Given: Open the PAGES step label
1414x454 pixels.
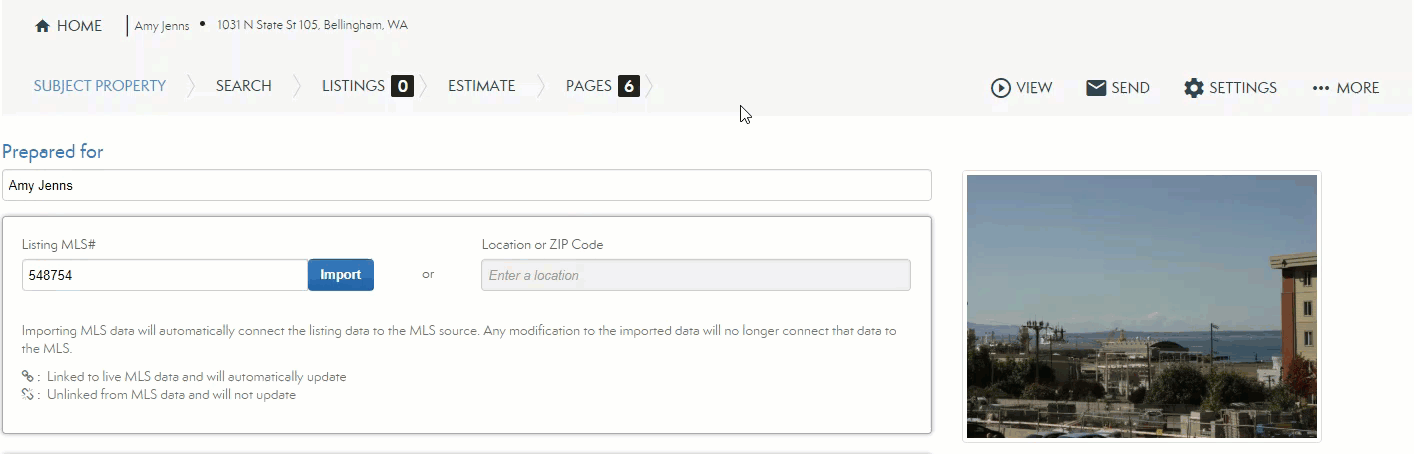Looking at the screenshot, I should pyautogui.click(x=588, y=86).
